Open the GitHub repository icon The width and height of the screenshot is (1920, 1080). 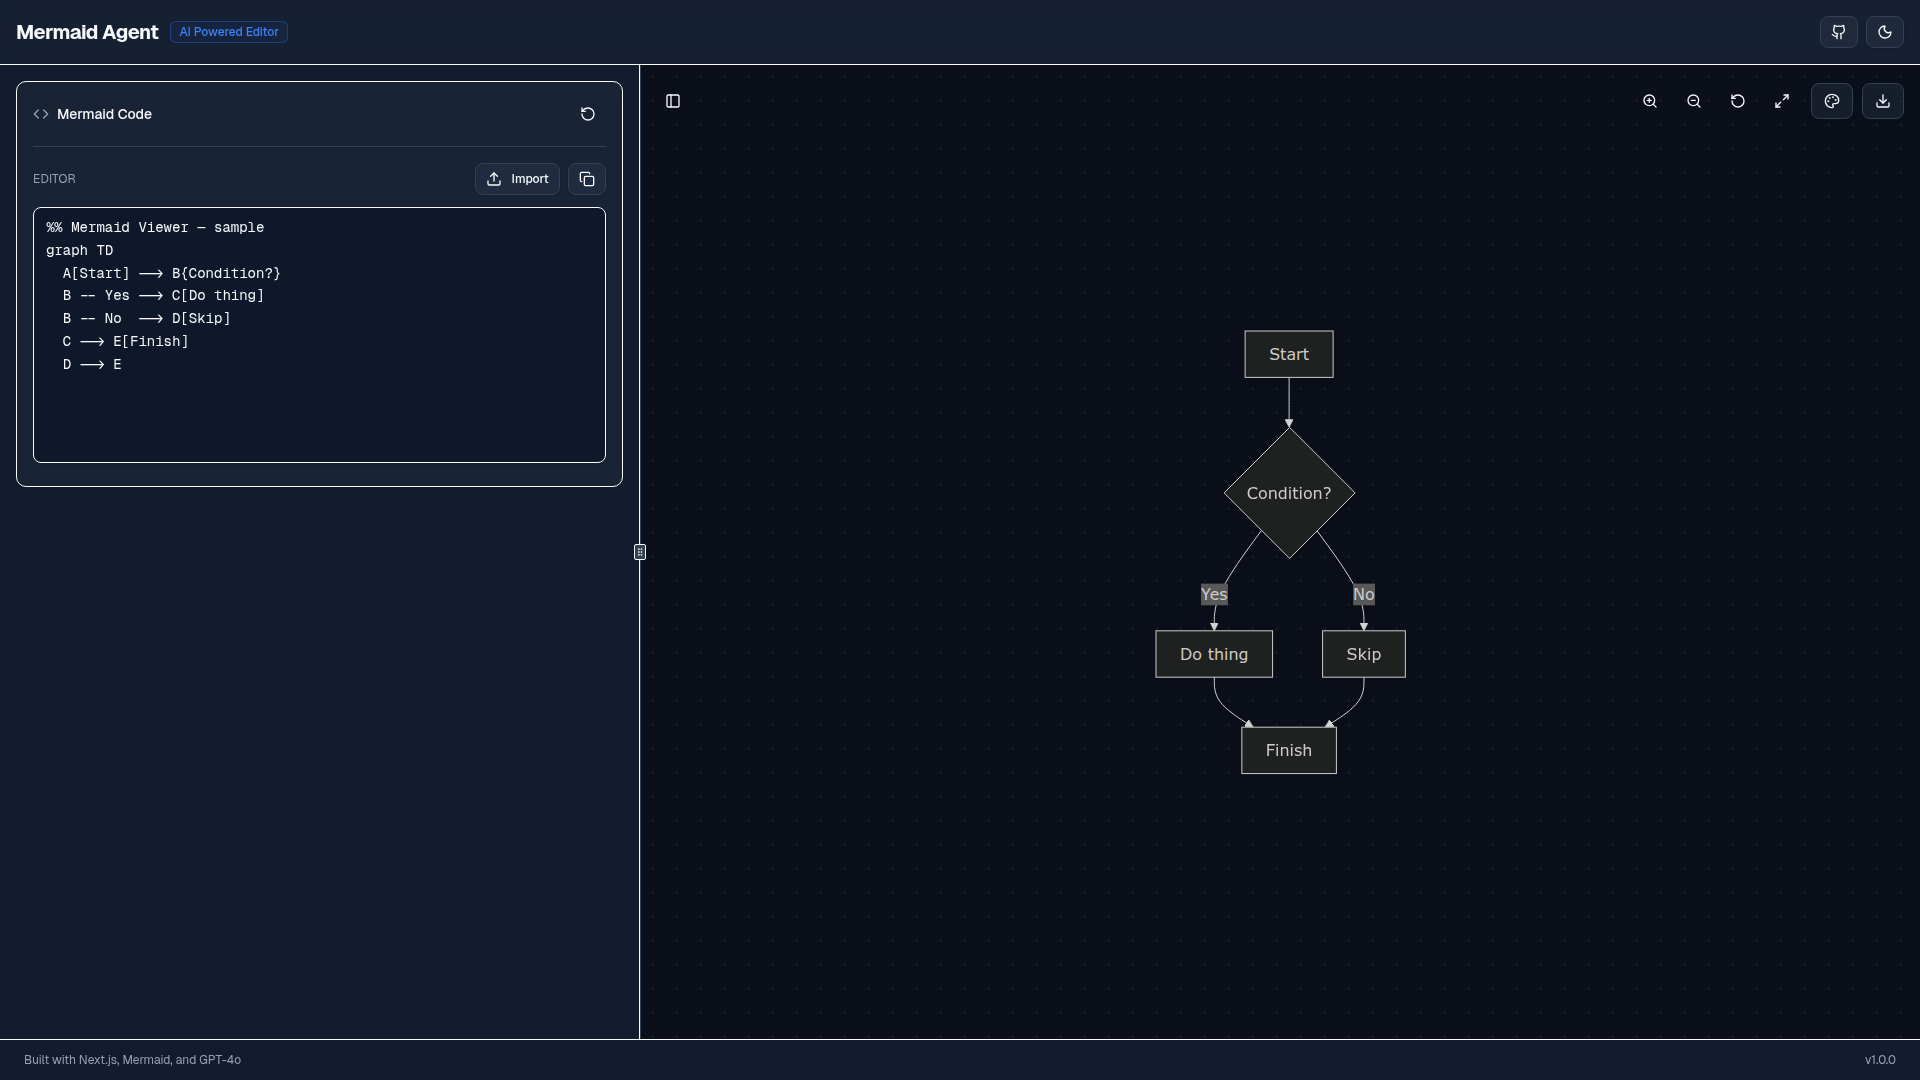click(1838, 32)
